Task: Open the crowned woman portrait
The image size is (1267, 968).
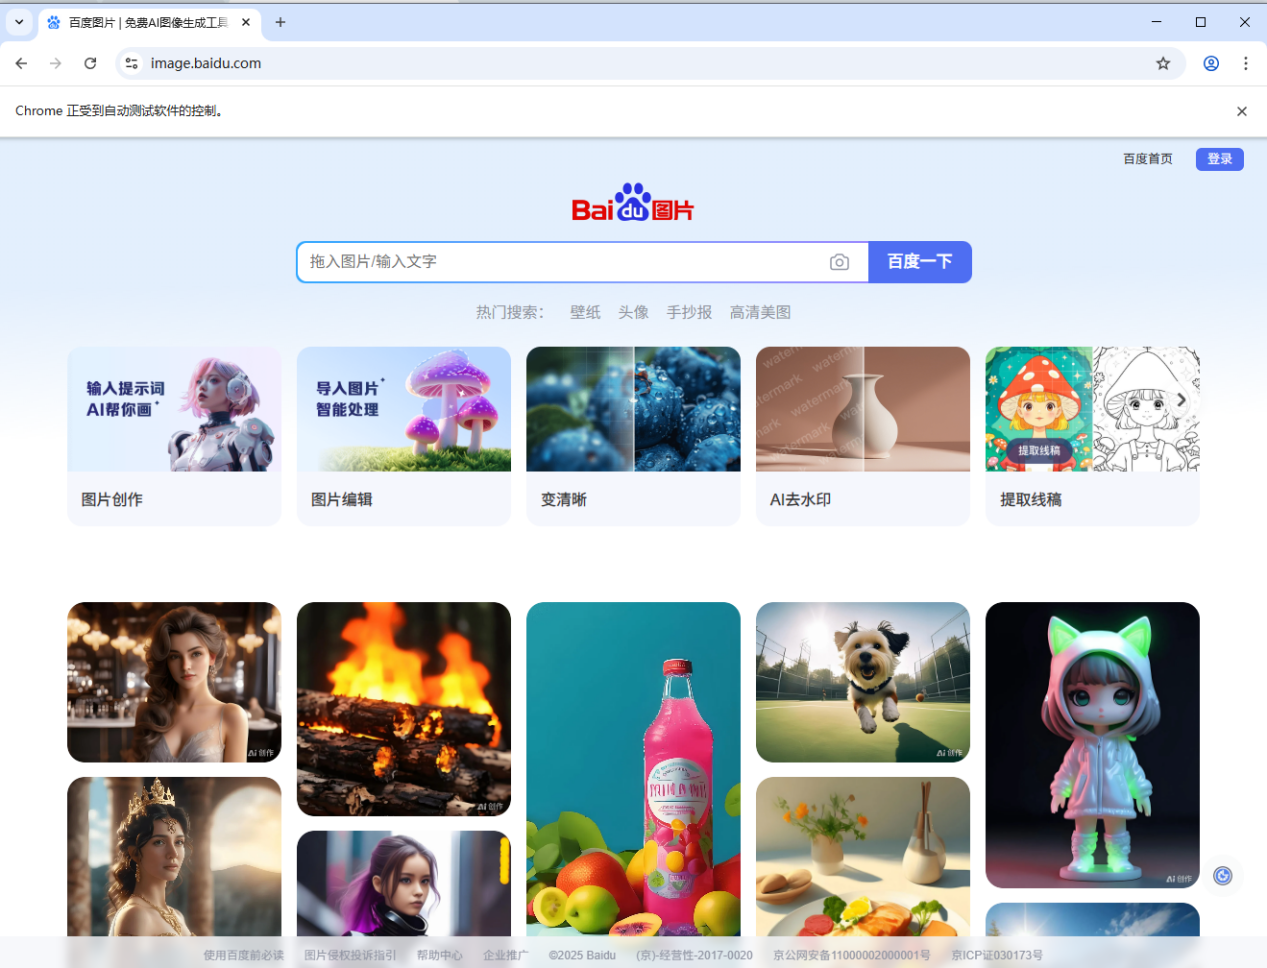Action: [174, 858]
